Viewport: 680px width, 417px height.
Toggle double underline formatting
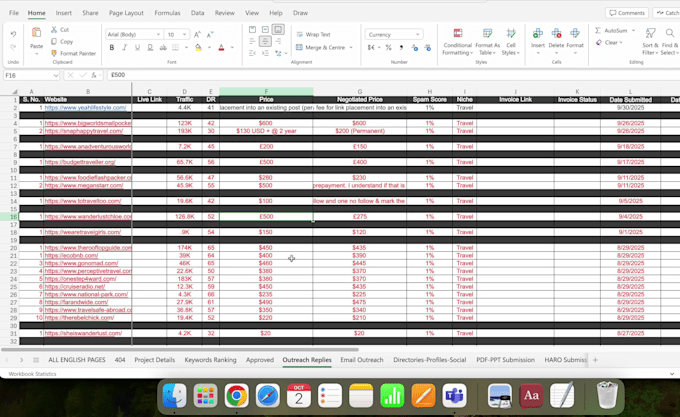pos(150,47)
